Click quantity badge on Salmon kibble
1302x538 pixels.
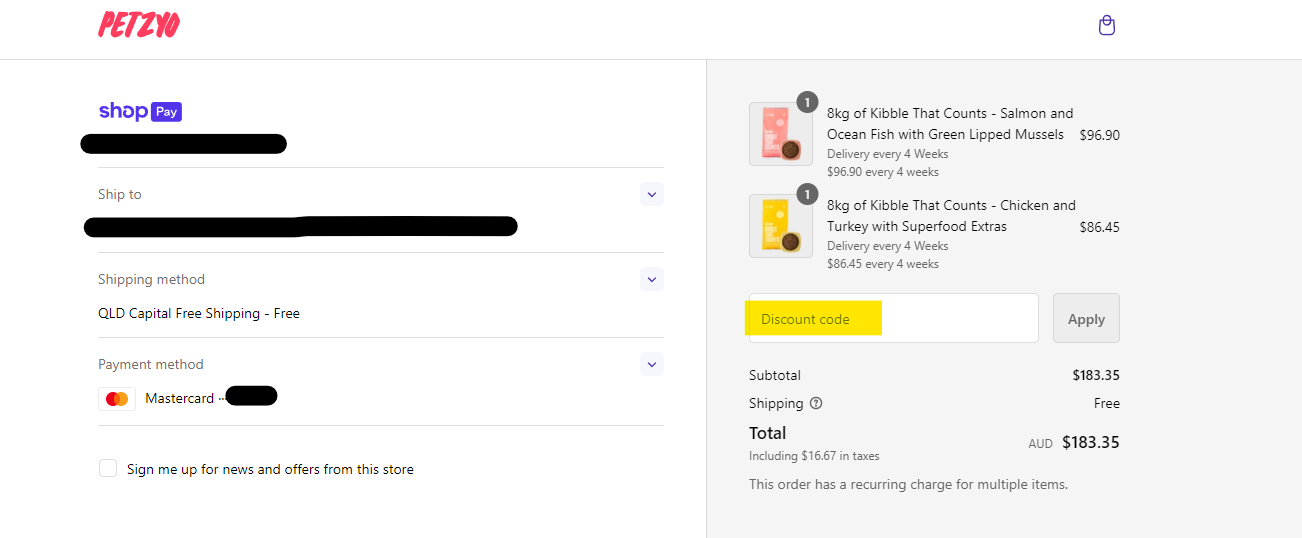point(807,102)
